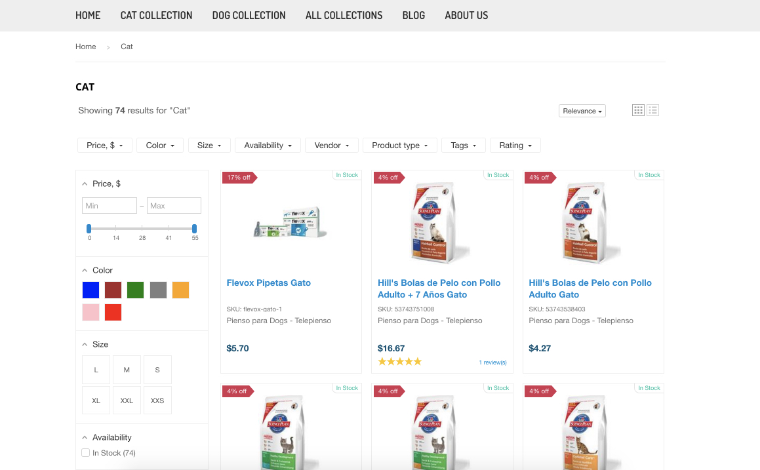
Task: Collapse the Price filter panel chevron
Action: 85,184
